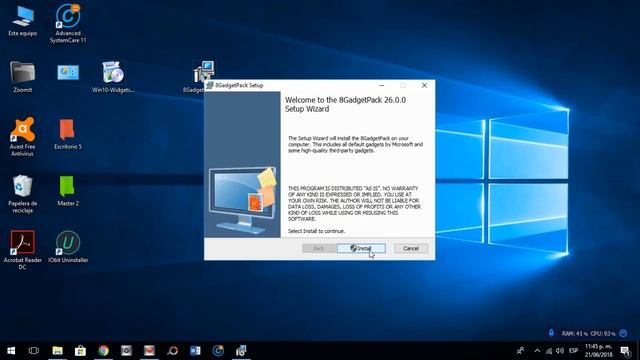Select the Master 2 desktop icon
Image resolution: width=640 pixels, height=360 pixels.
pyautogui.click(x=68, y=191)
